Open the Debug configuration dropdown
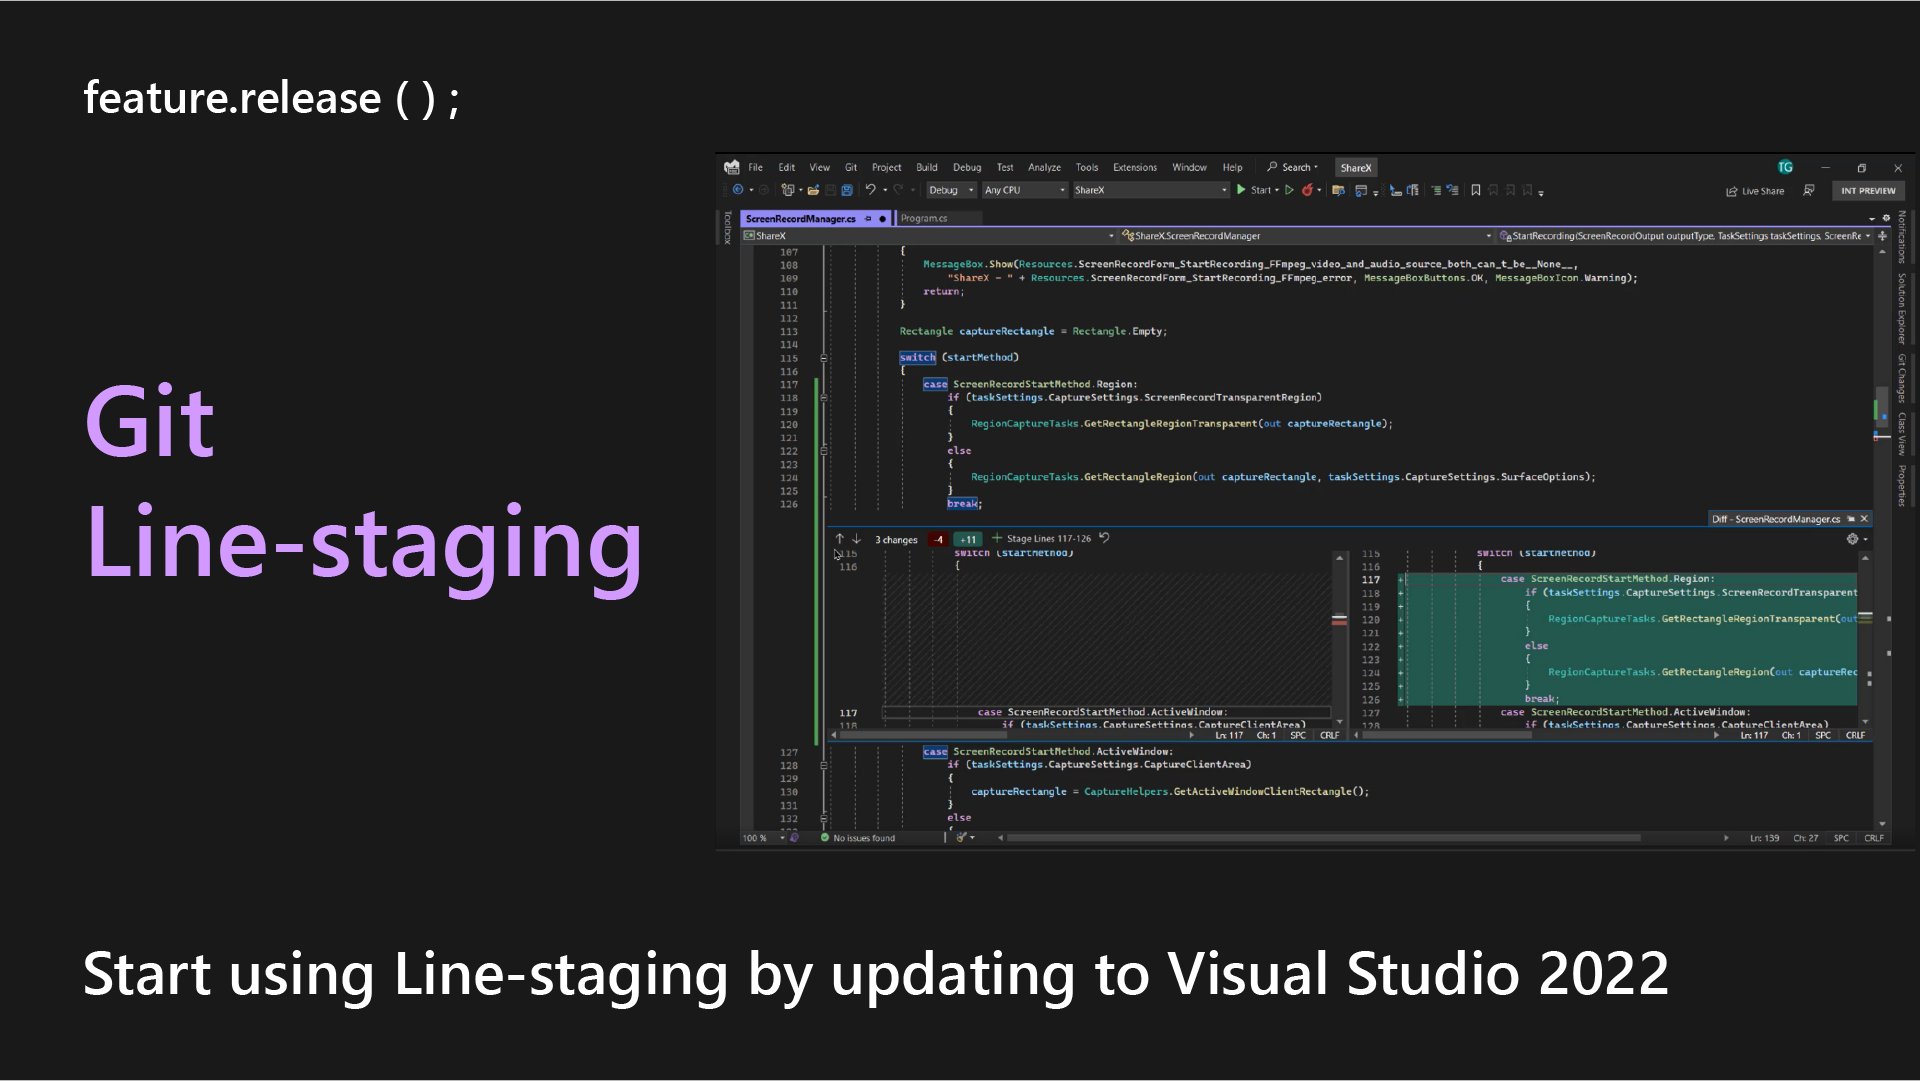This screenshot has height=1081, width=1920. click(950, 190)
